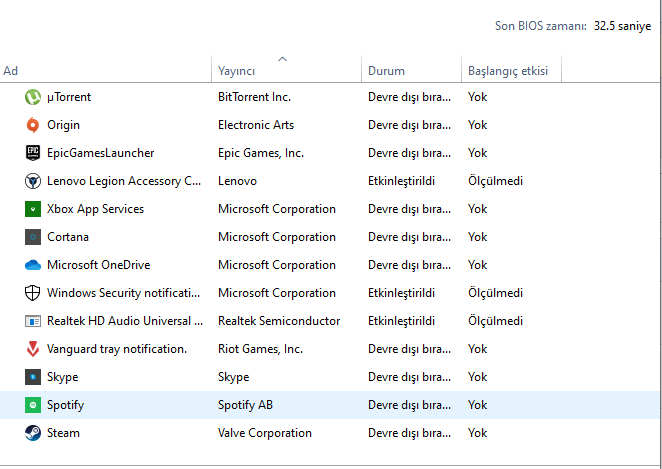The image size is (662, 469).
Task: Select Realtek HD Audio Universal entry name
Action: pos(125,321)
